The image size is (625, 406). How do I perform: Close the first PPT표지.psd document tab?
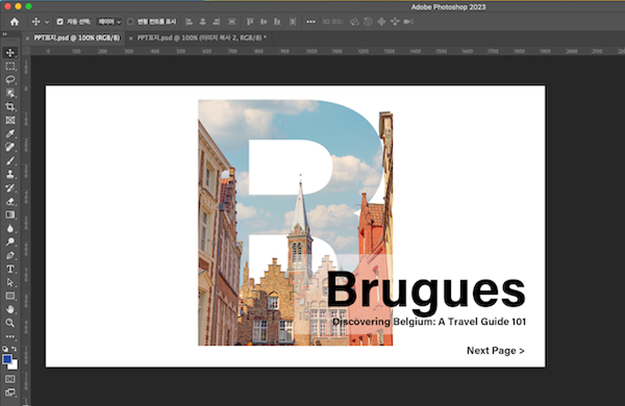[25, 37]
